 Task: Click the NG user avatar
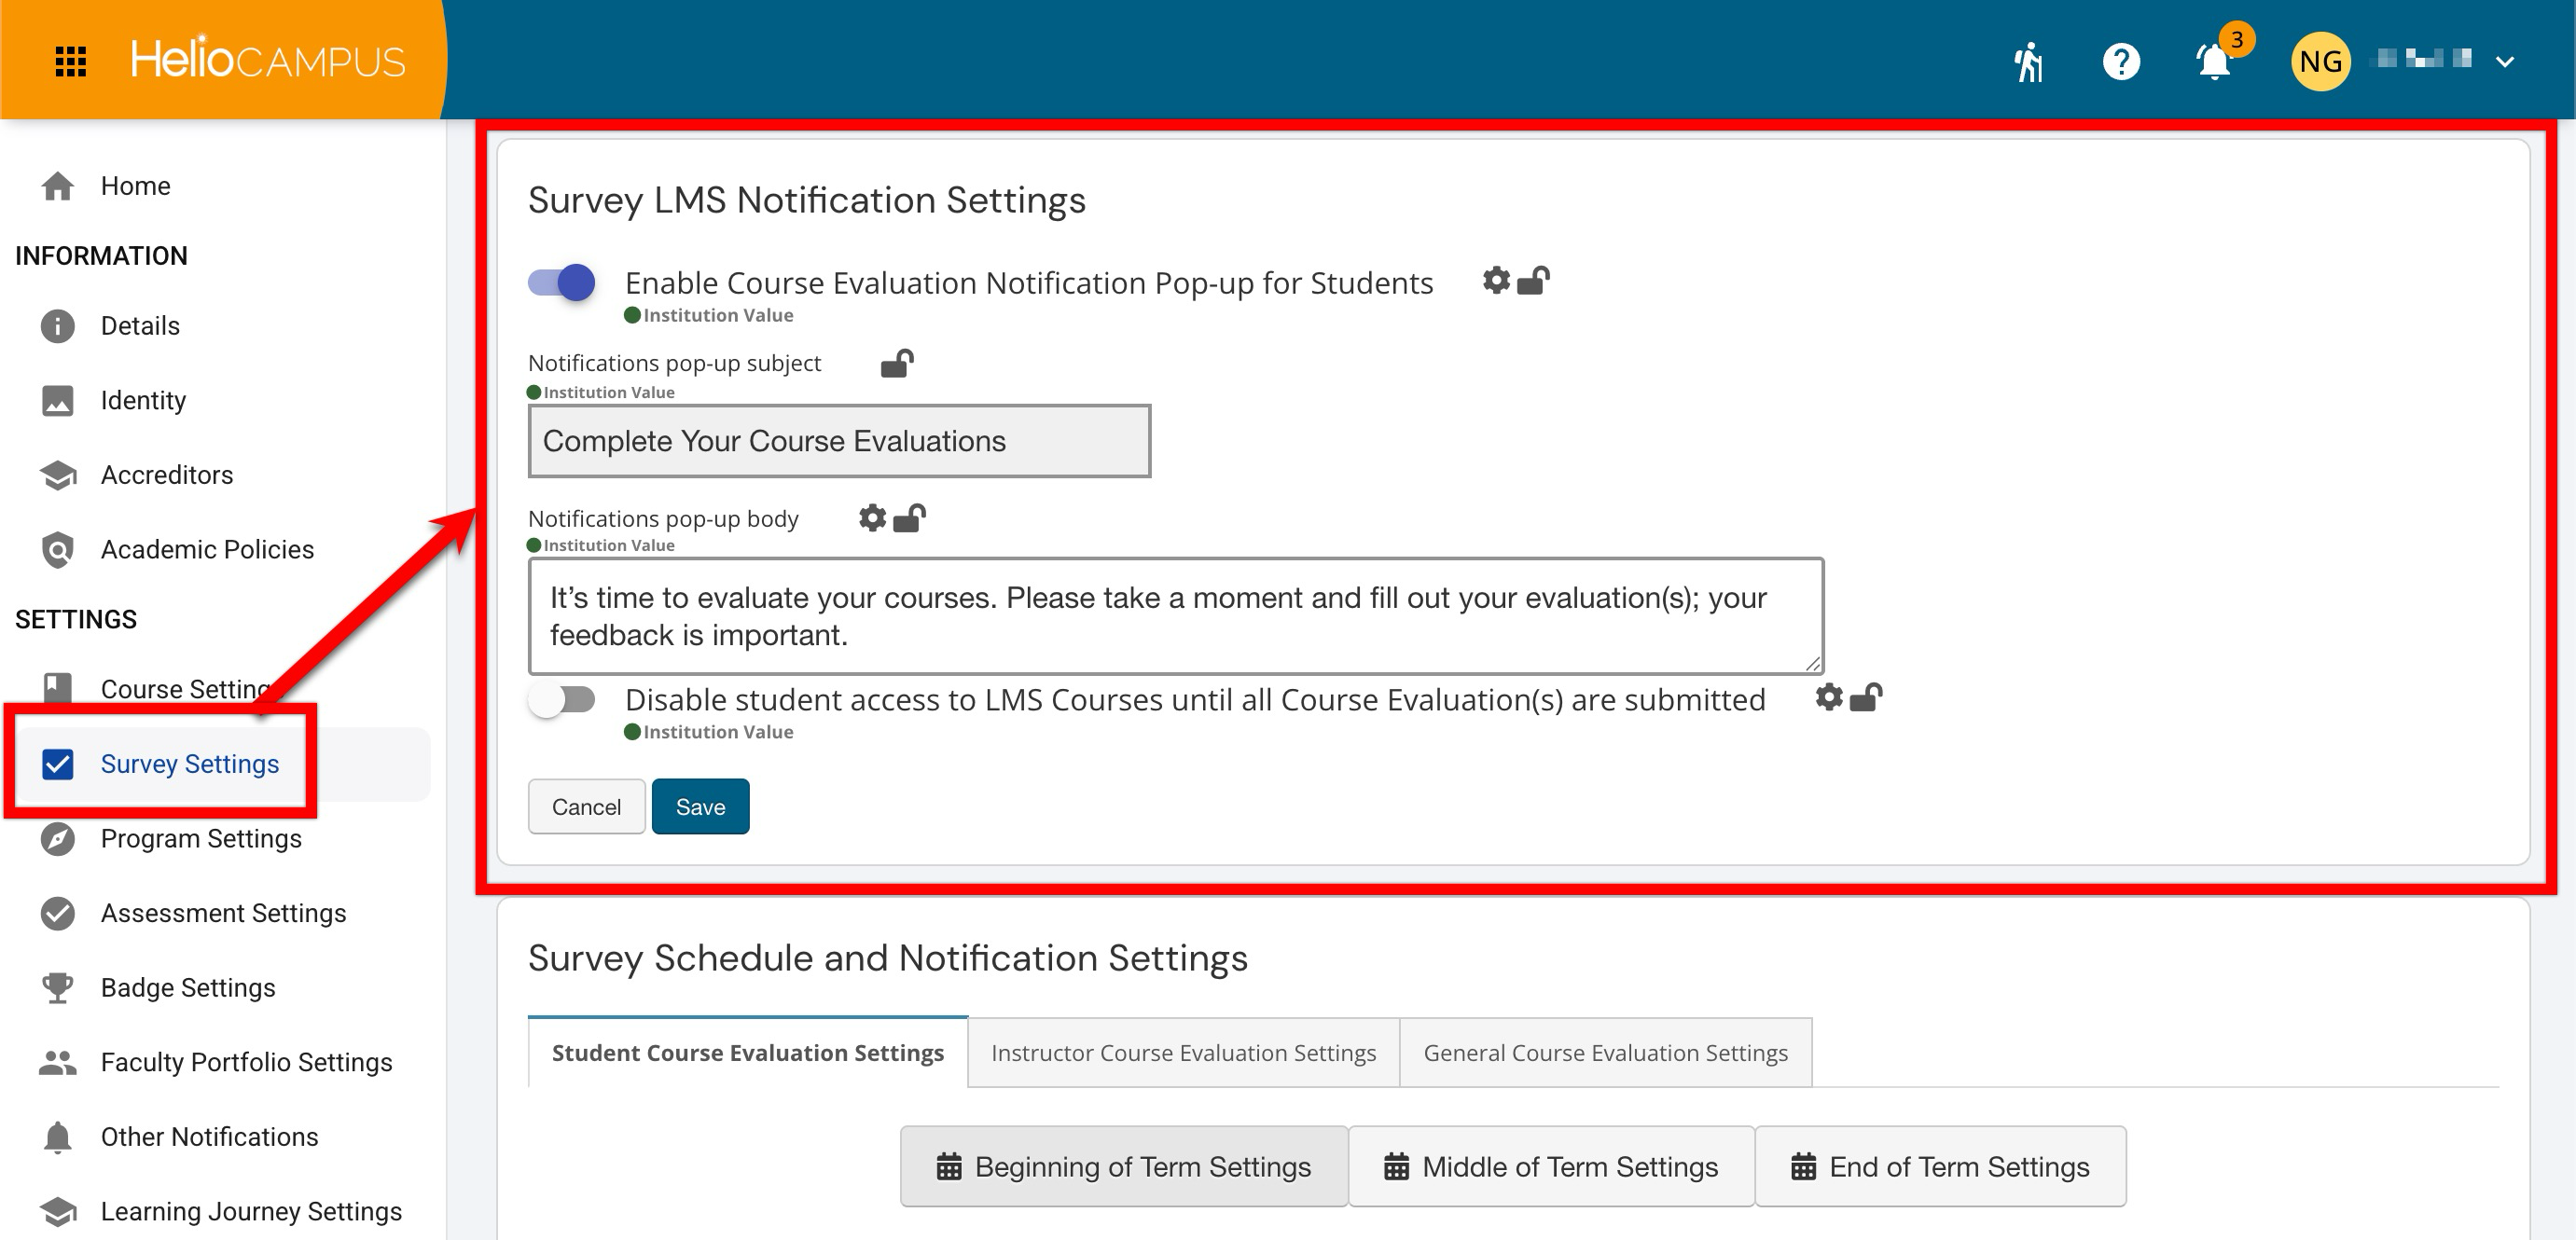click(2320, 61)
